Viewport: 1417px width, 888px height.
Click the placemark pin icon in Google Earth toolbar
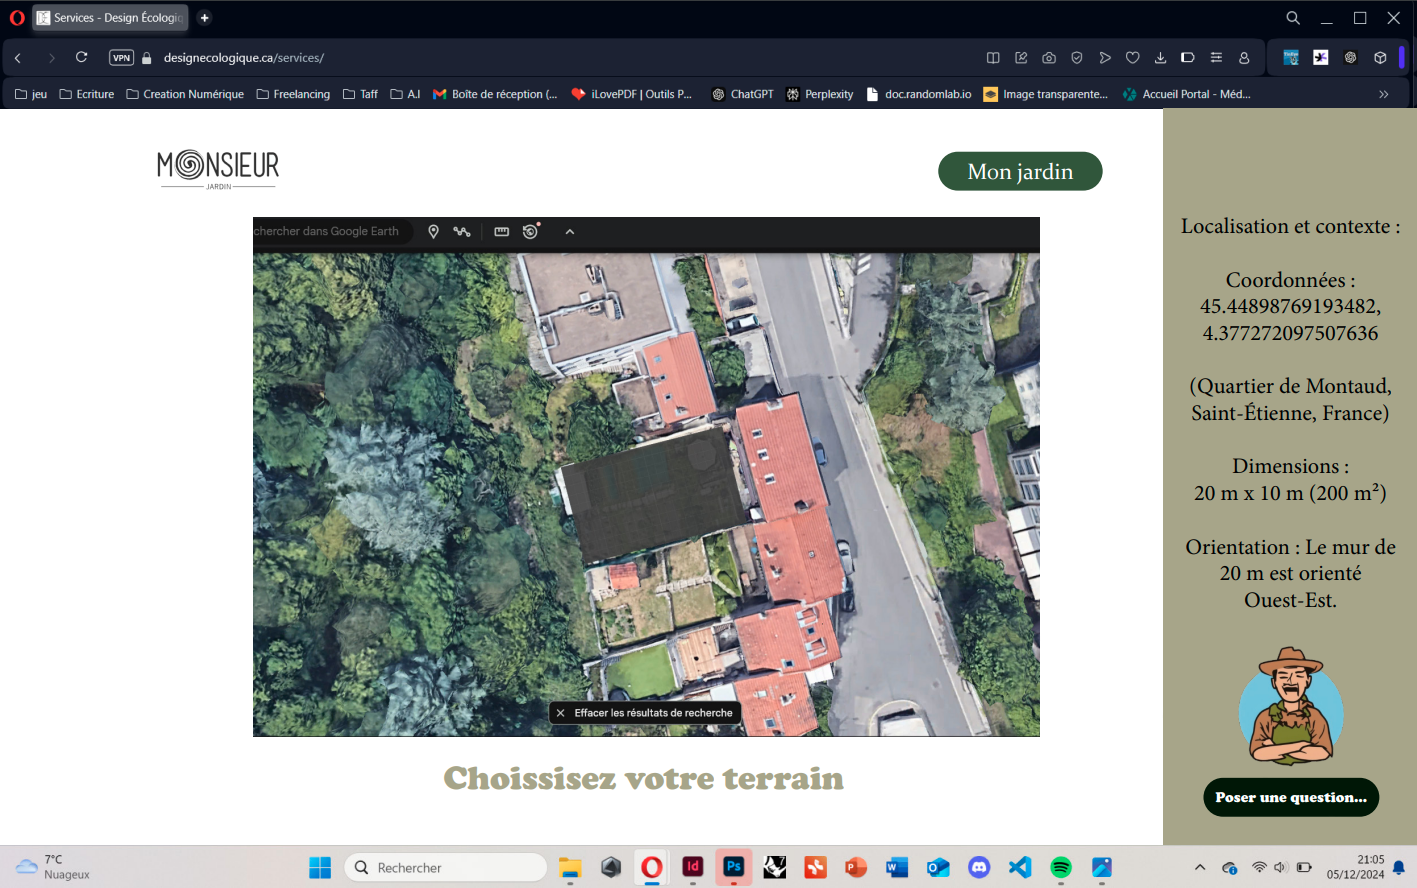433,232
